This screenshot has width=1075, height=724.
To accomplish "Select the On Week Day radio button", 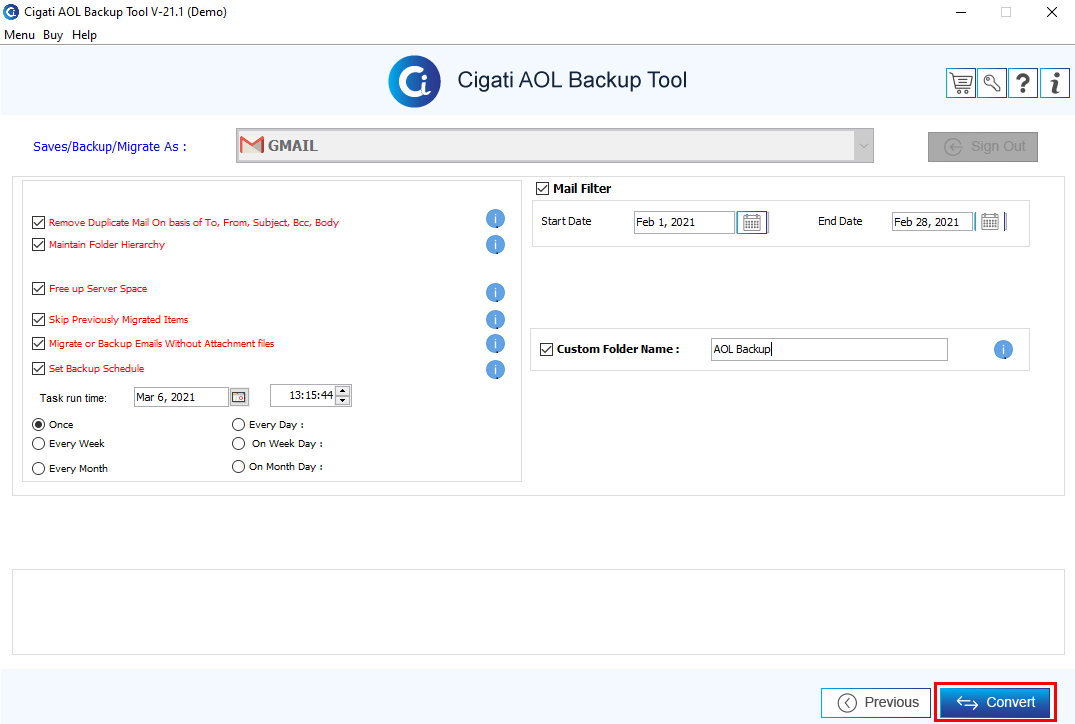I will (239, 444).
